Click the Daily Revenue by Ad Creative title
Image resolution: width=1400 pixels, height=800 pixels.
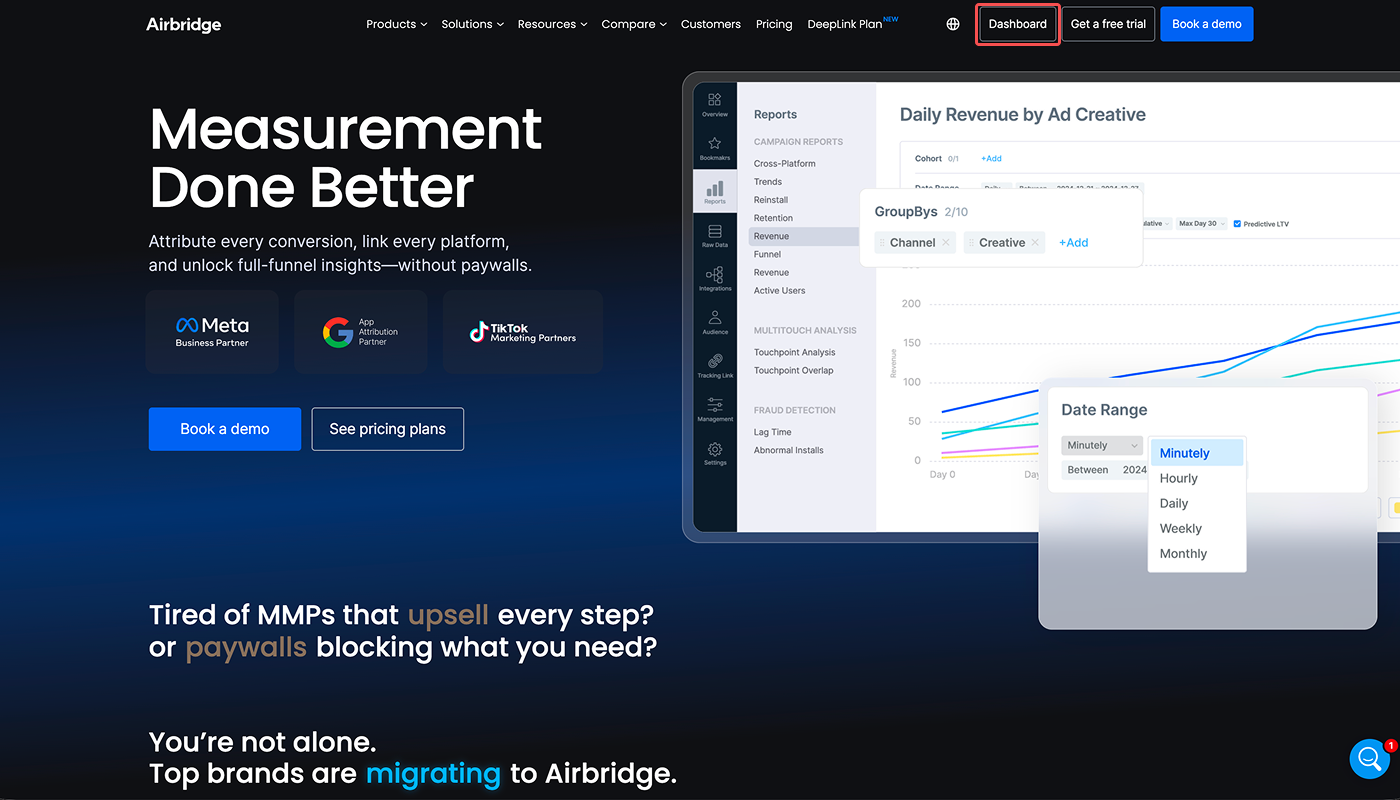(1022, 114)
